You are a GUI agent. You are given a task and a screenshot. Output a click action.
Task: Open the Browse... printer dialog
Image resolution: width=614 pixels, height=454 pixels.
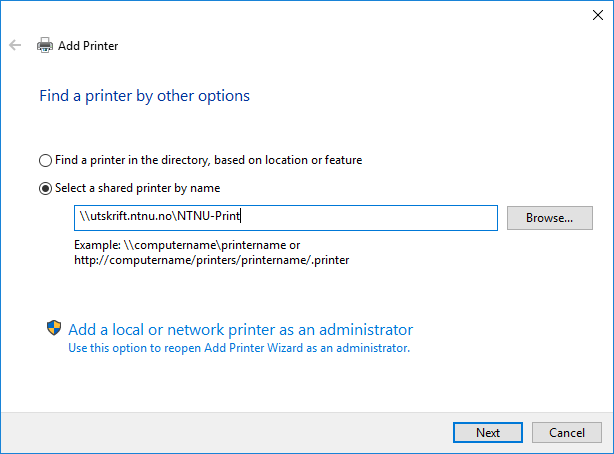[550, 218]
